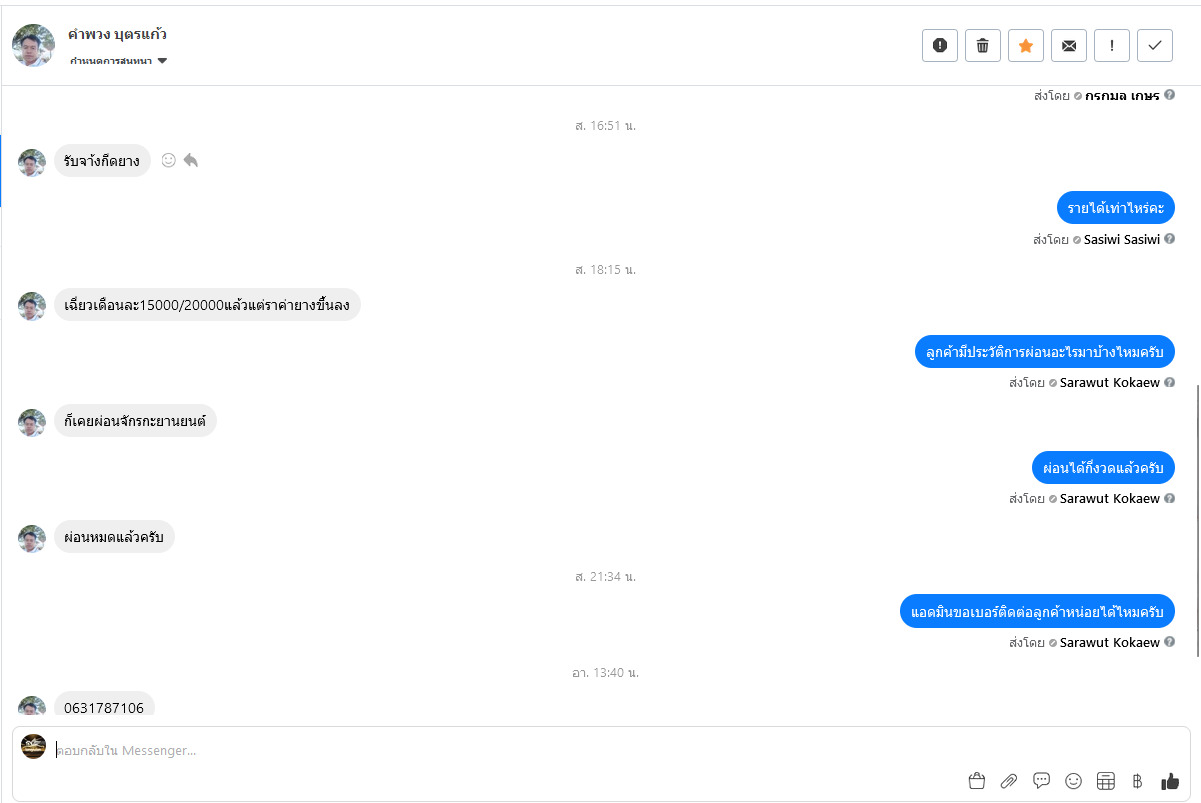Screen dimensions: 1201x803
Task: Click the help icon beside Sasiwi Sasiwi
Action: pos(1170,239)
